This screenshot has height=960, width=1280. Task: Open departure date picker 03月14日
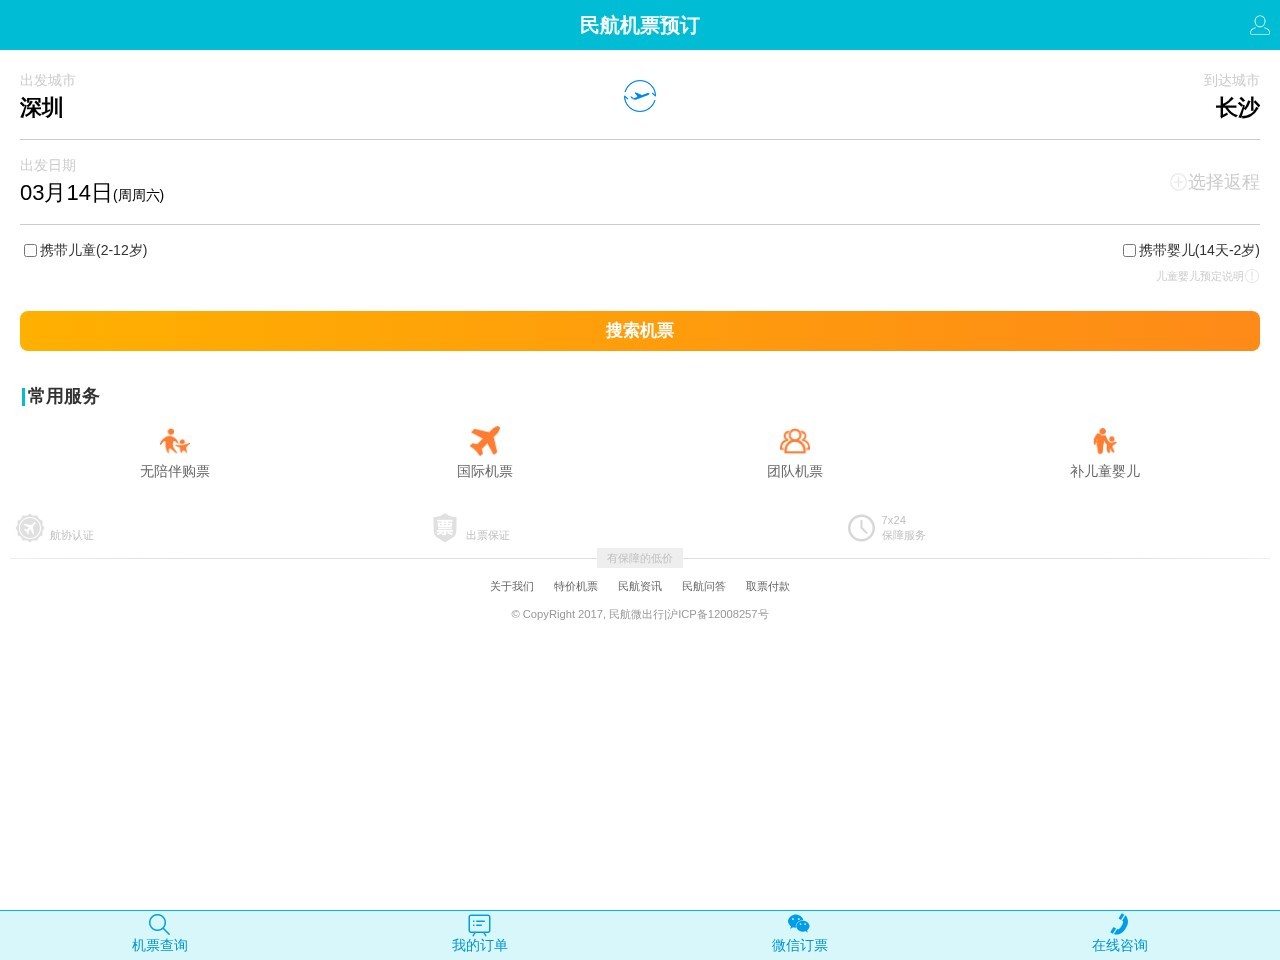point(66,193)
